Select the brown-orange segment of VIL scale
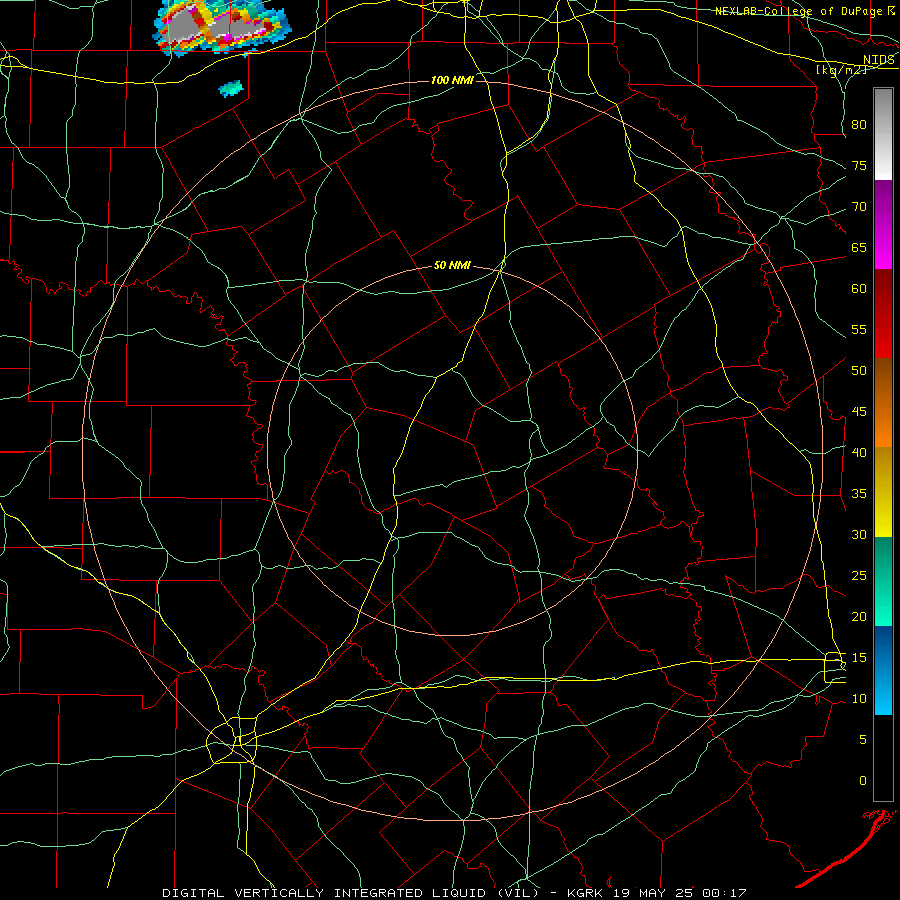 pos(883,402)
